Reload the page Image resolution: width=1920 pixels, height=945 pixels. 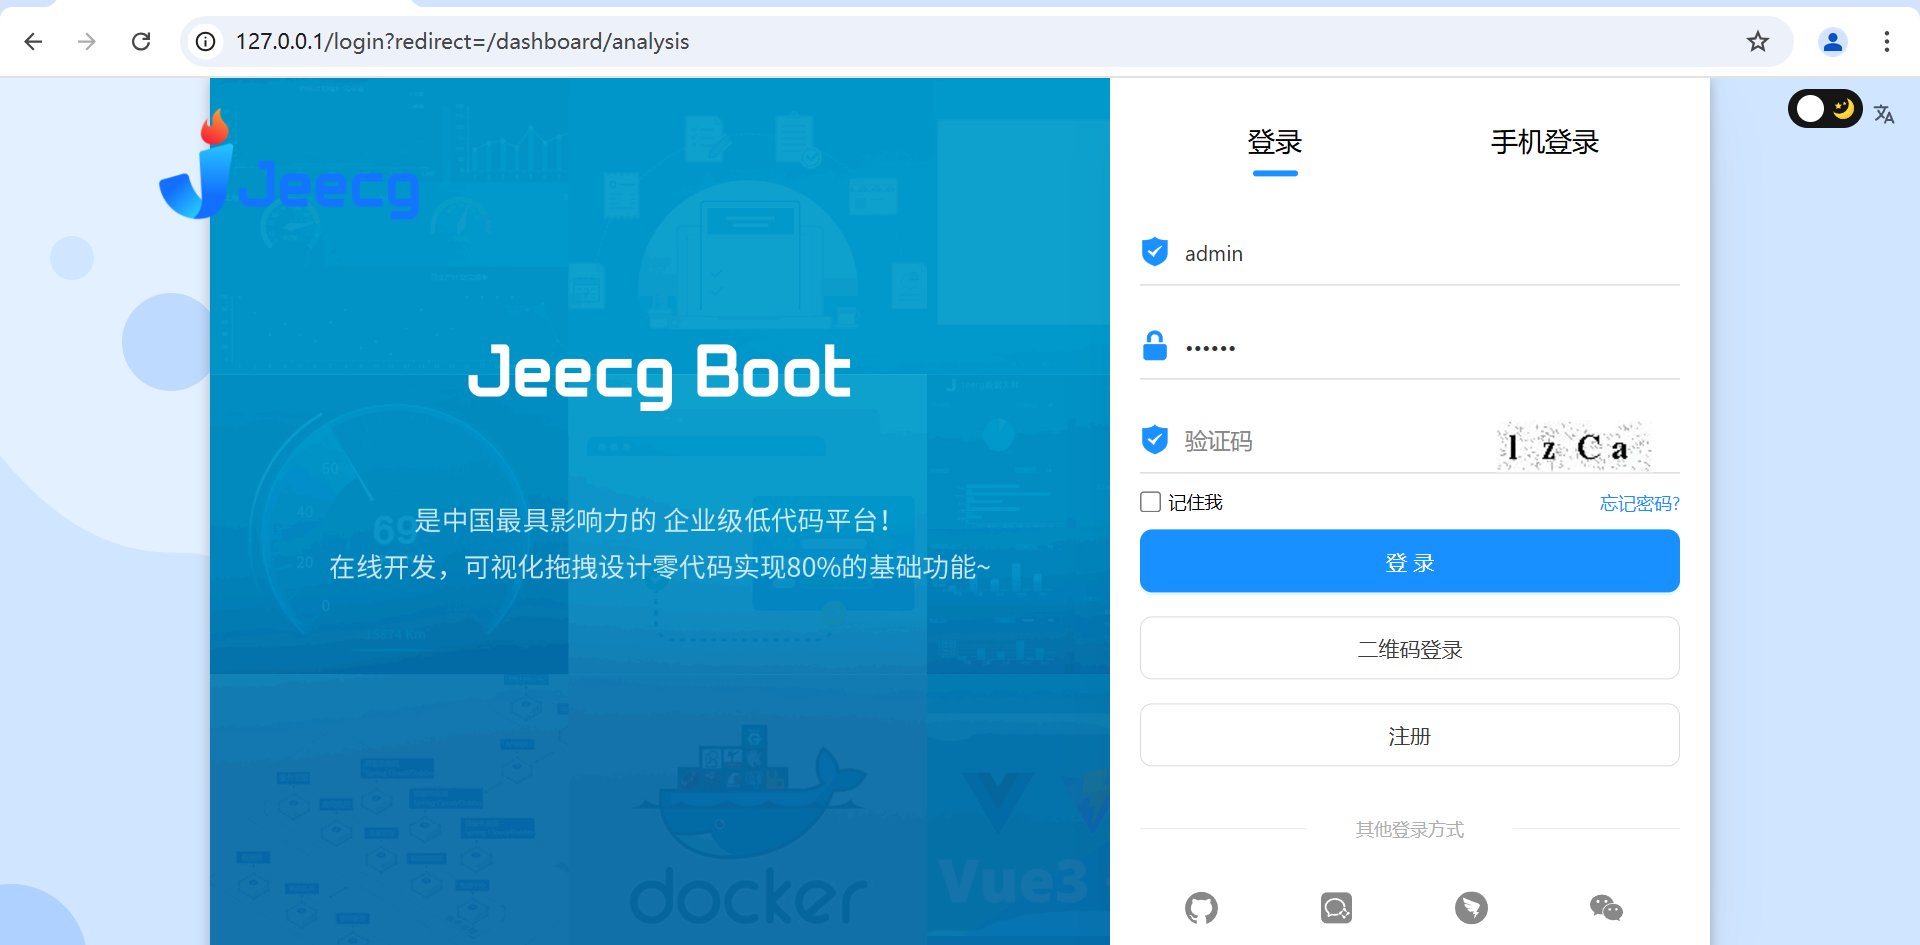(x=141, y=41)
